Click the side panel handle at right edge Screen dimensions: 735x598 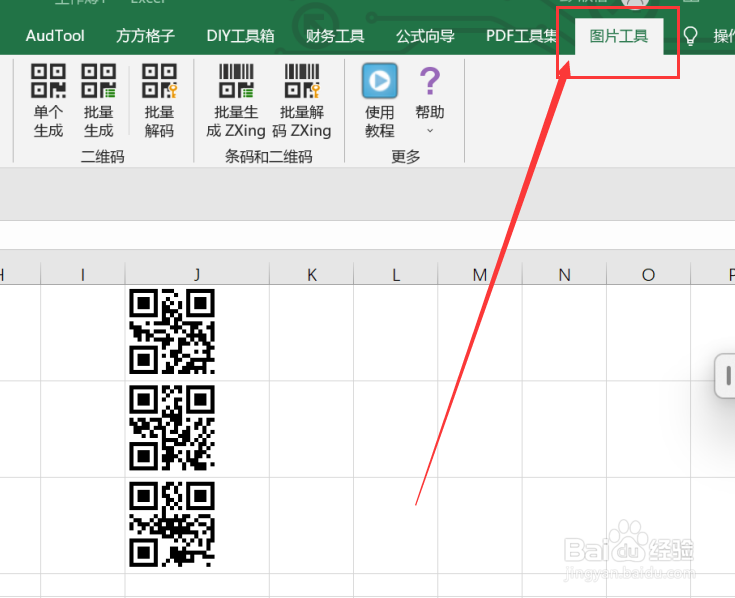coord(726,376)
